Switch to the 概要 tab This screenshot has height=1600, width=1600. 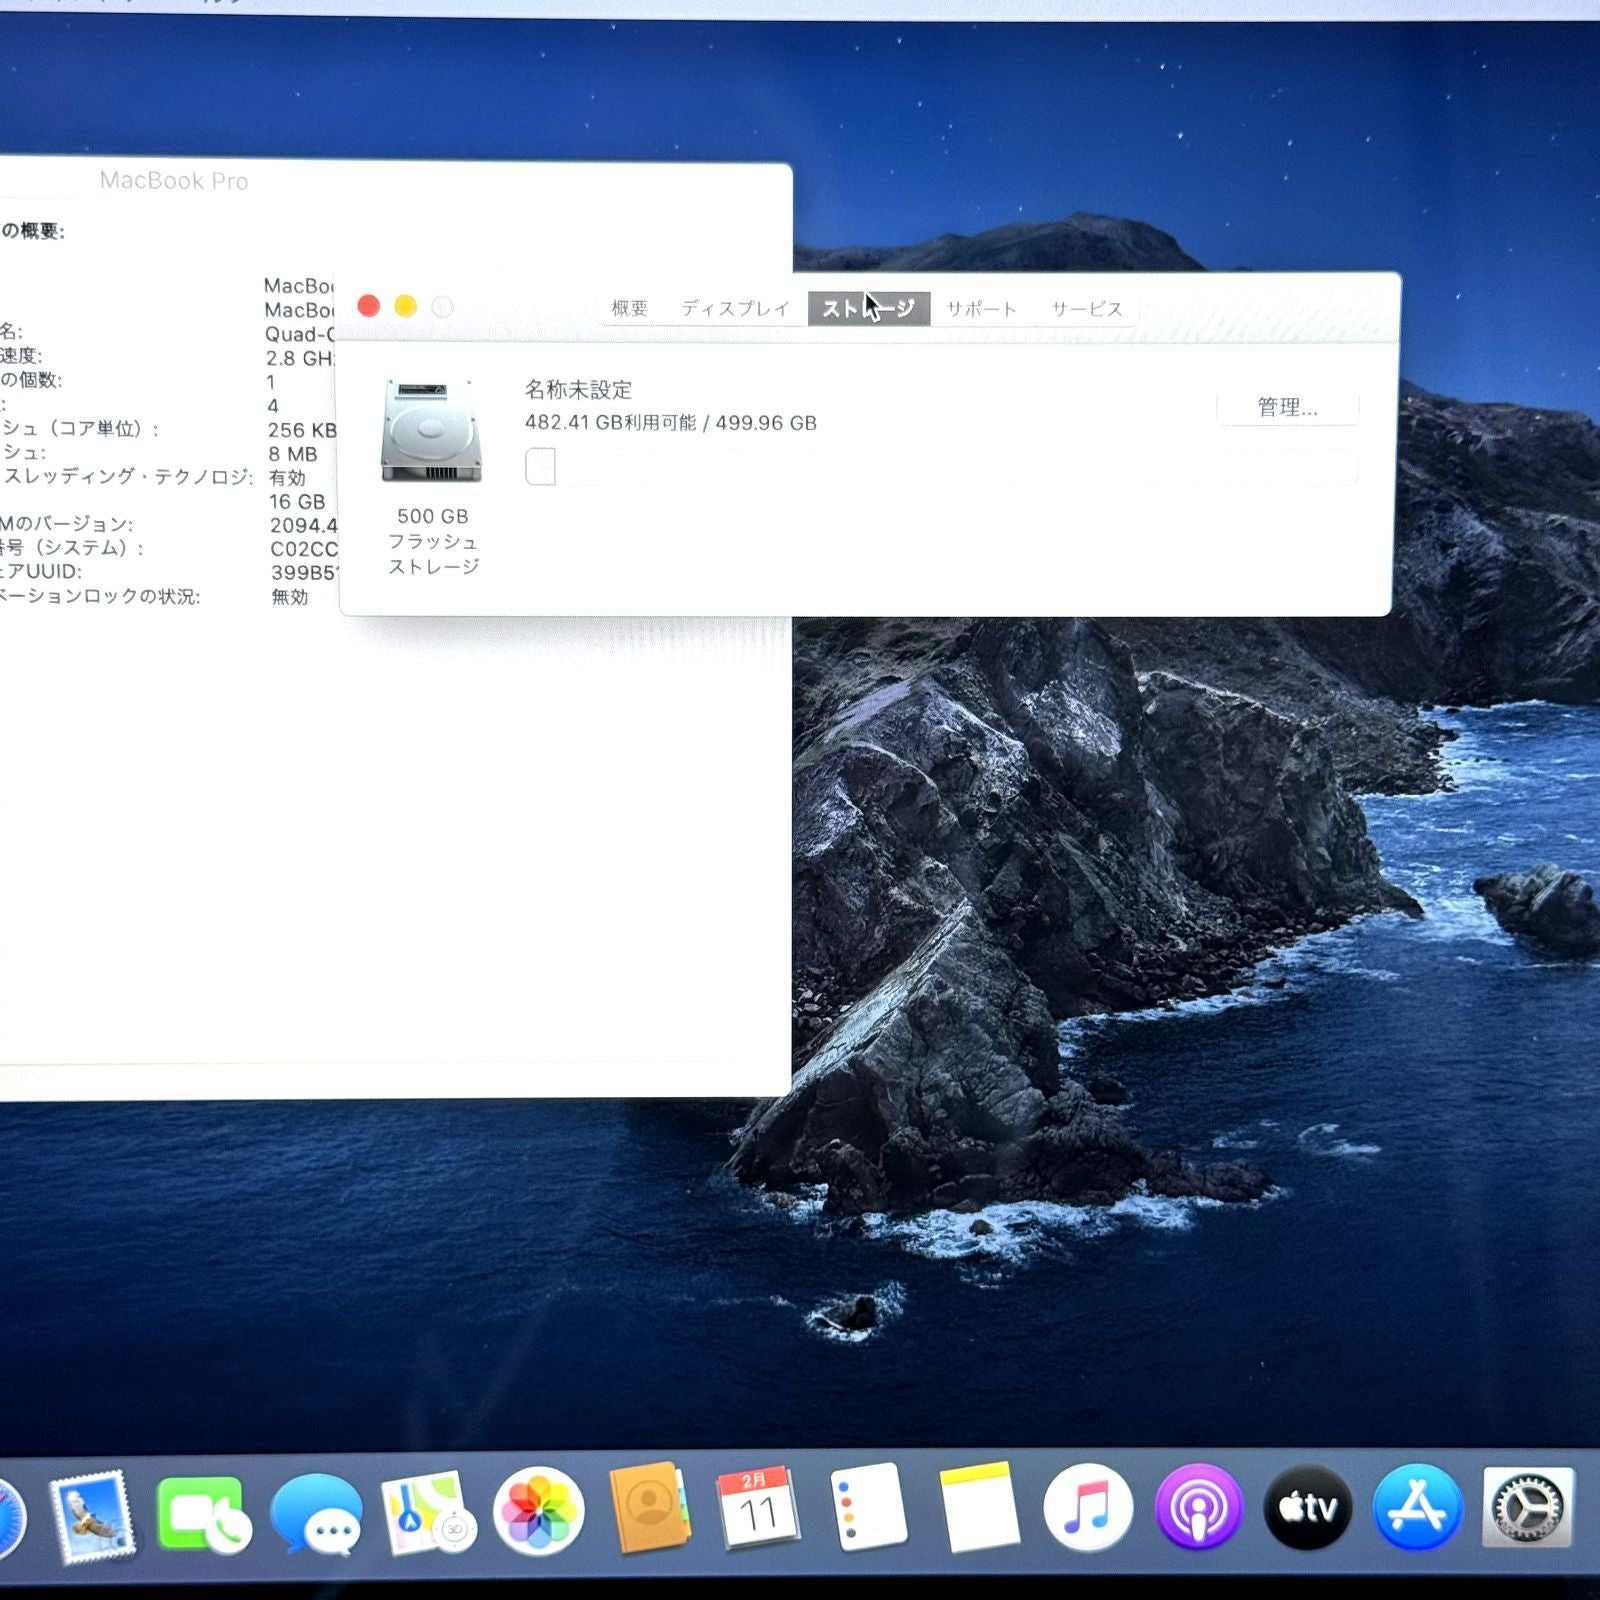pyautogui.click(x=630, y=308)
